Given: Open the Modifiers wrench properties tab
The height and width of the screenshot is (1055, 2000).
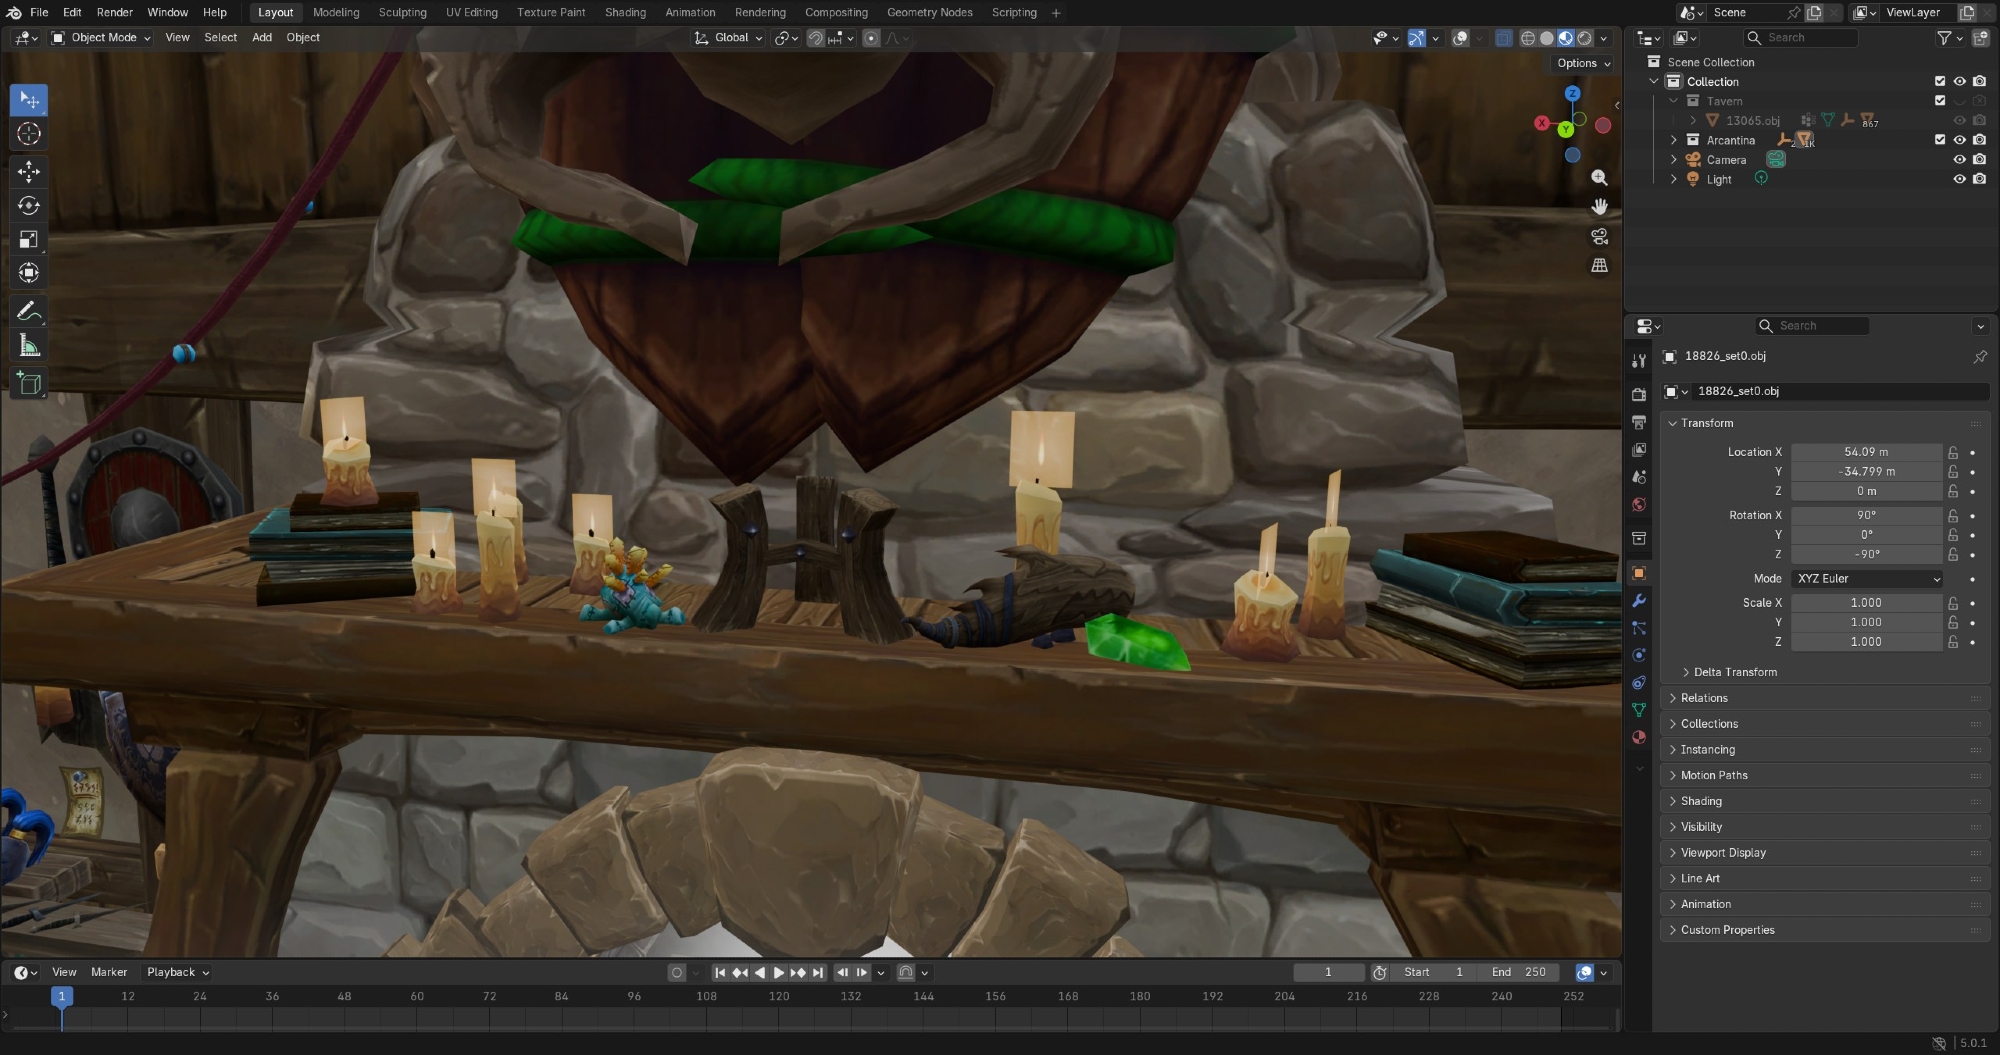Looking at the screenshot, I should [1639, 601].
